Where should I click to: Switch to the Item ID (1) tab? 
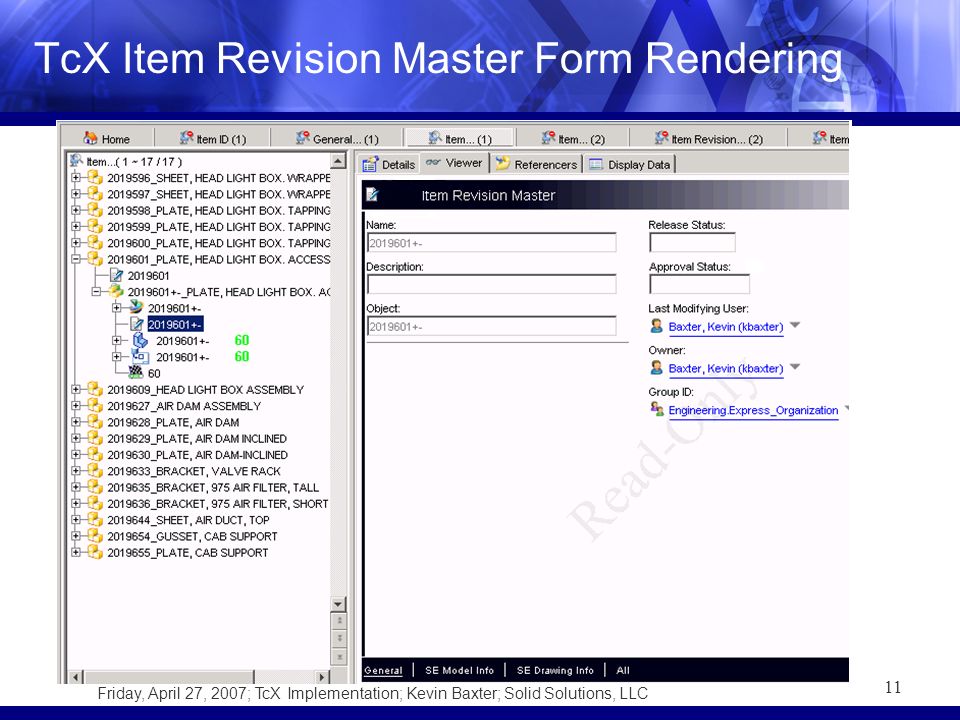[x=212, y=139]
